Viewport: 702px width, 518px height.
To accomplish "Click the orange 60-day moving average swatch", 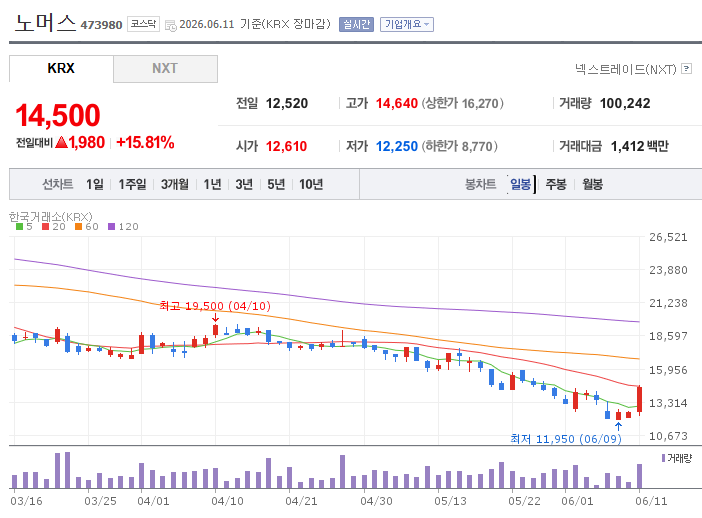I will (x=78, y=227).
